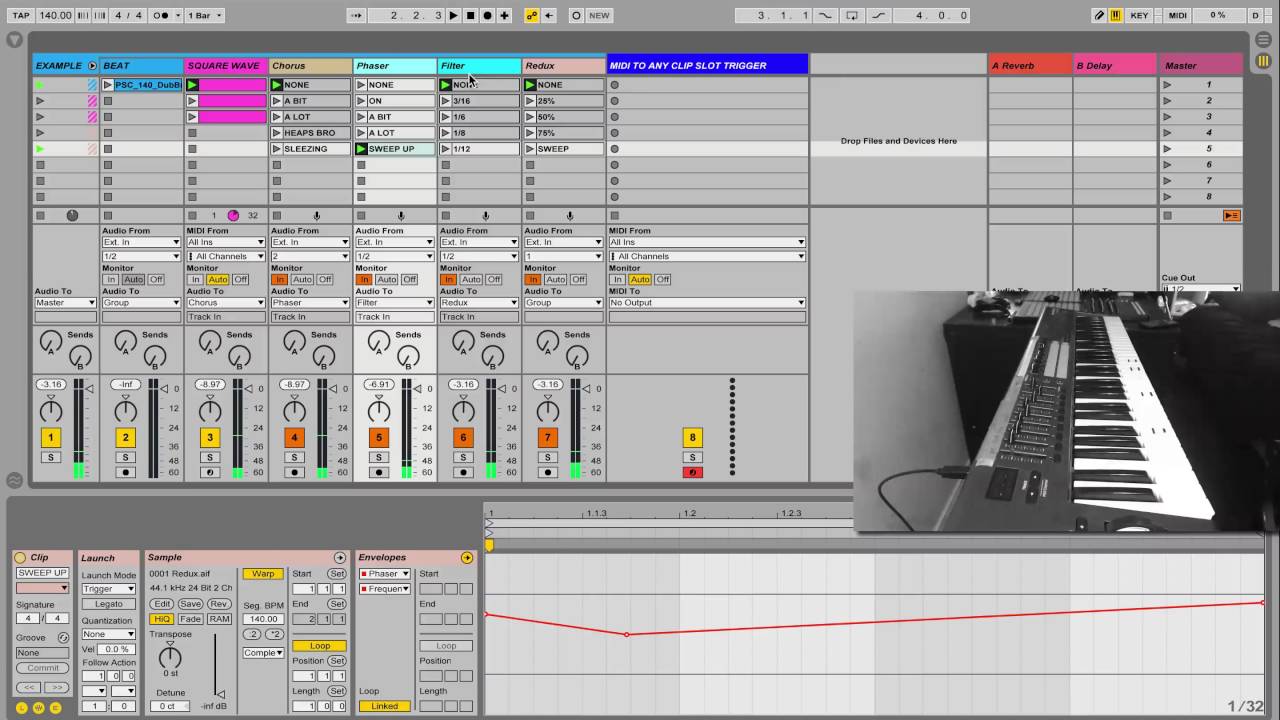Click the tempo field showing 140.00
Viewport: 1280px width, 720px height.
[x=55, y=15]
